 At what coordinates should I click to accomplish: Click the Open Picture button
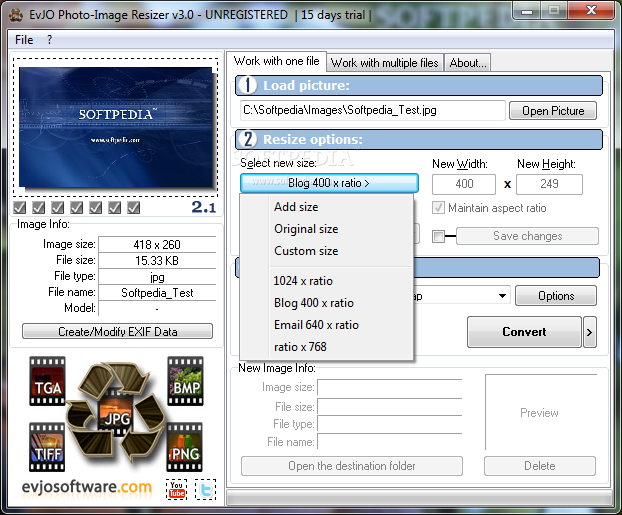553,111
